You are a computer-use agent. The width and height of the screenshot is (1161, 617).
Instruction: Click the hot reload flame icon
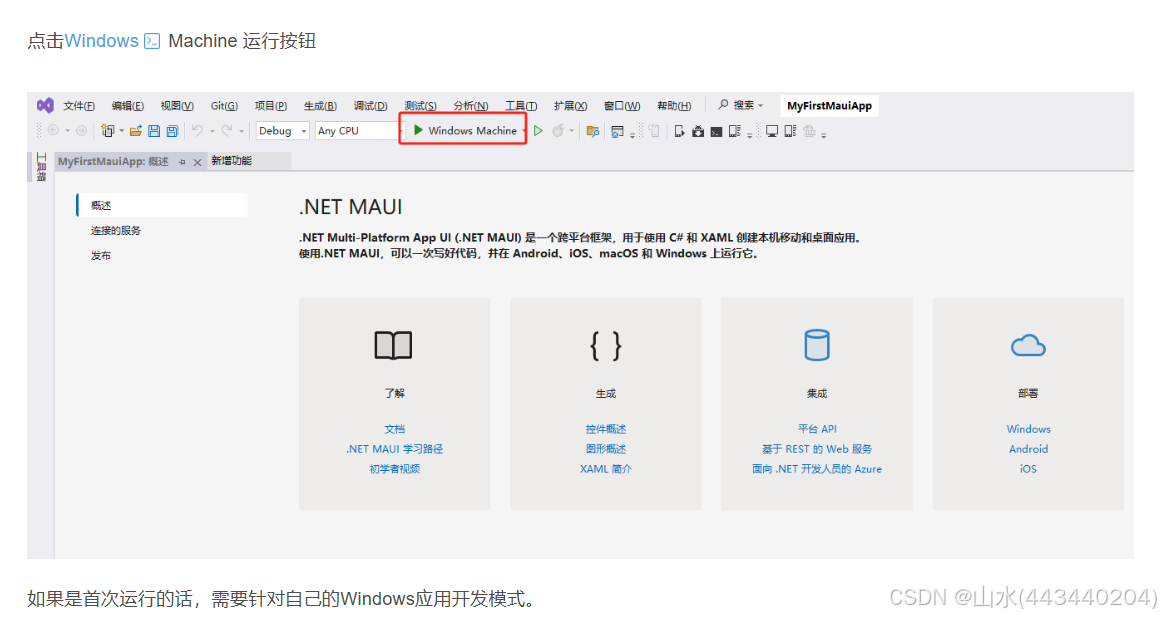click(558, 130)
